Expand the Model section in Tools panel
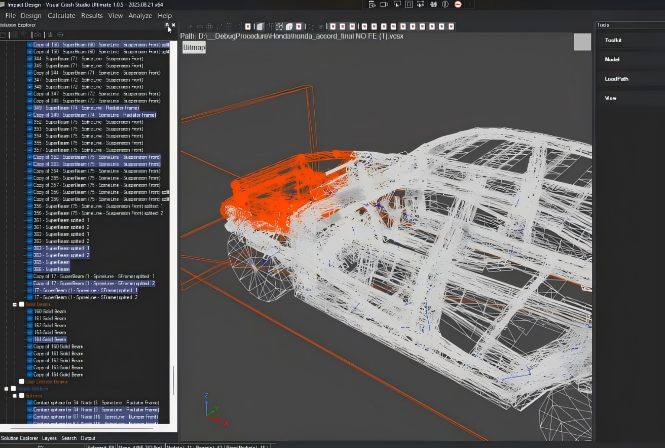The width and height of the screenshot is (665, 448). [610, 59]
